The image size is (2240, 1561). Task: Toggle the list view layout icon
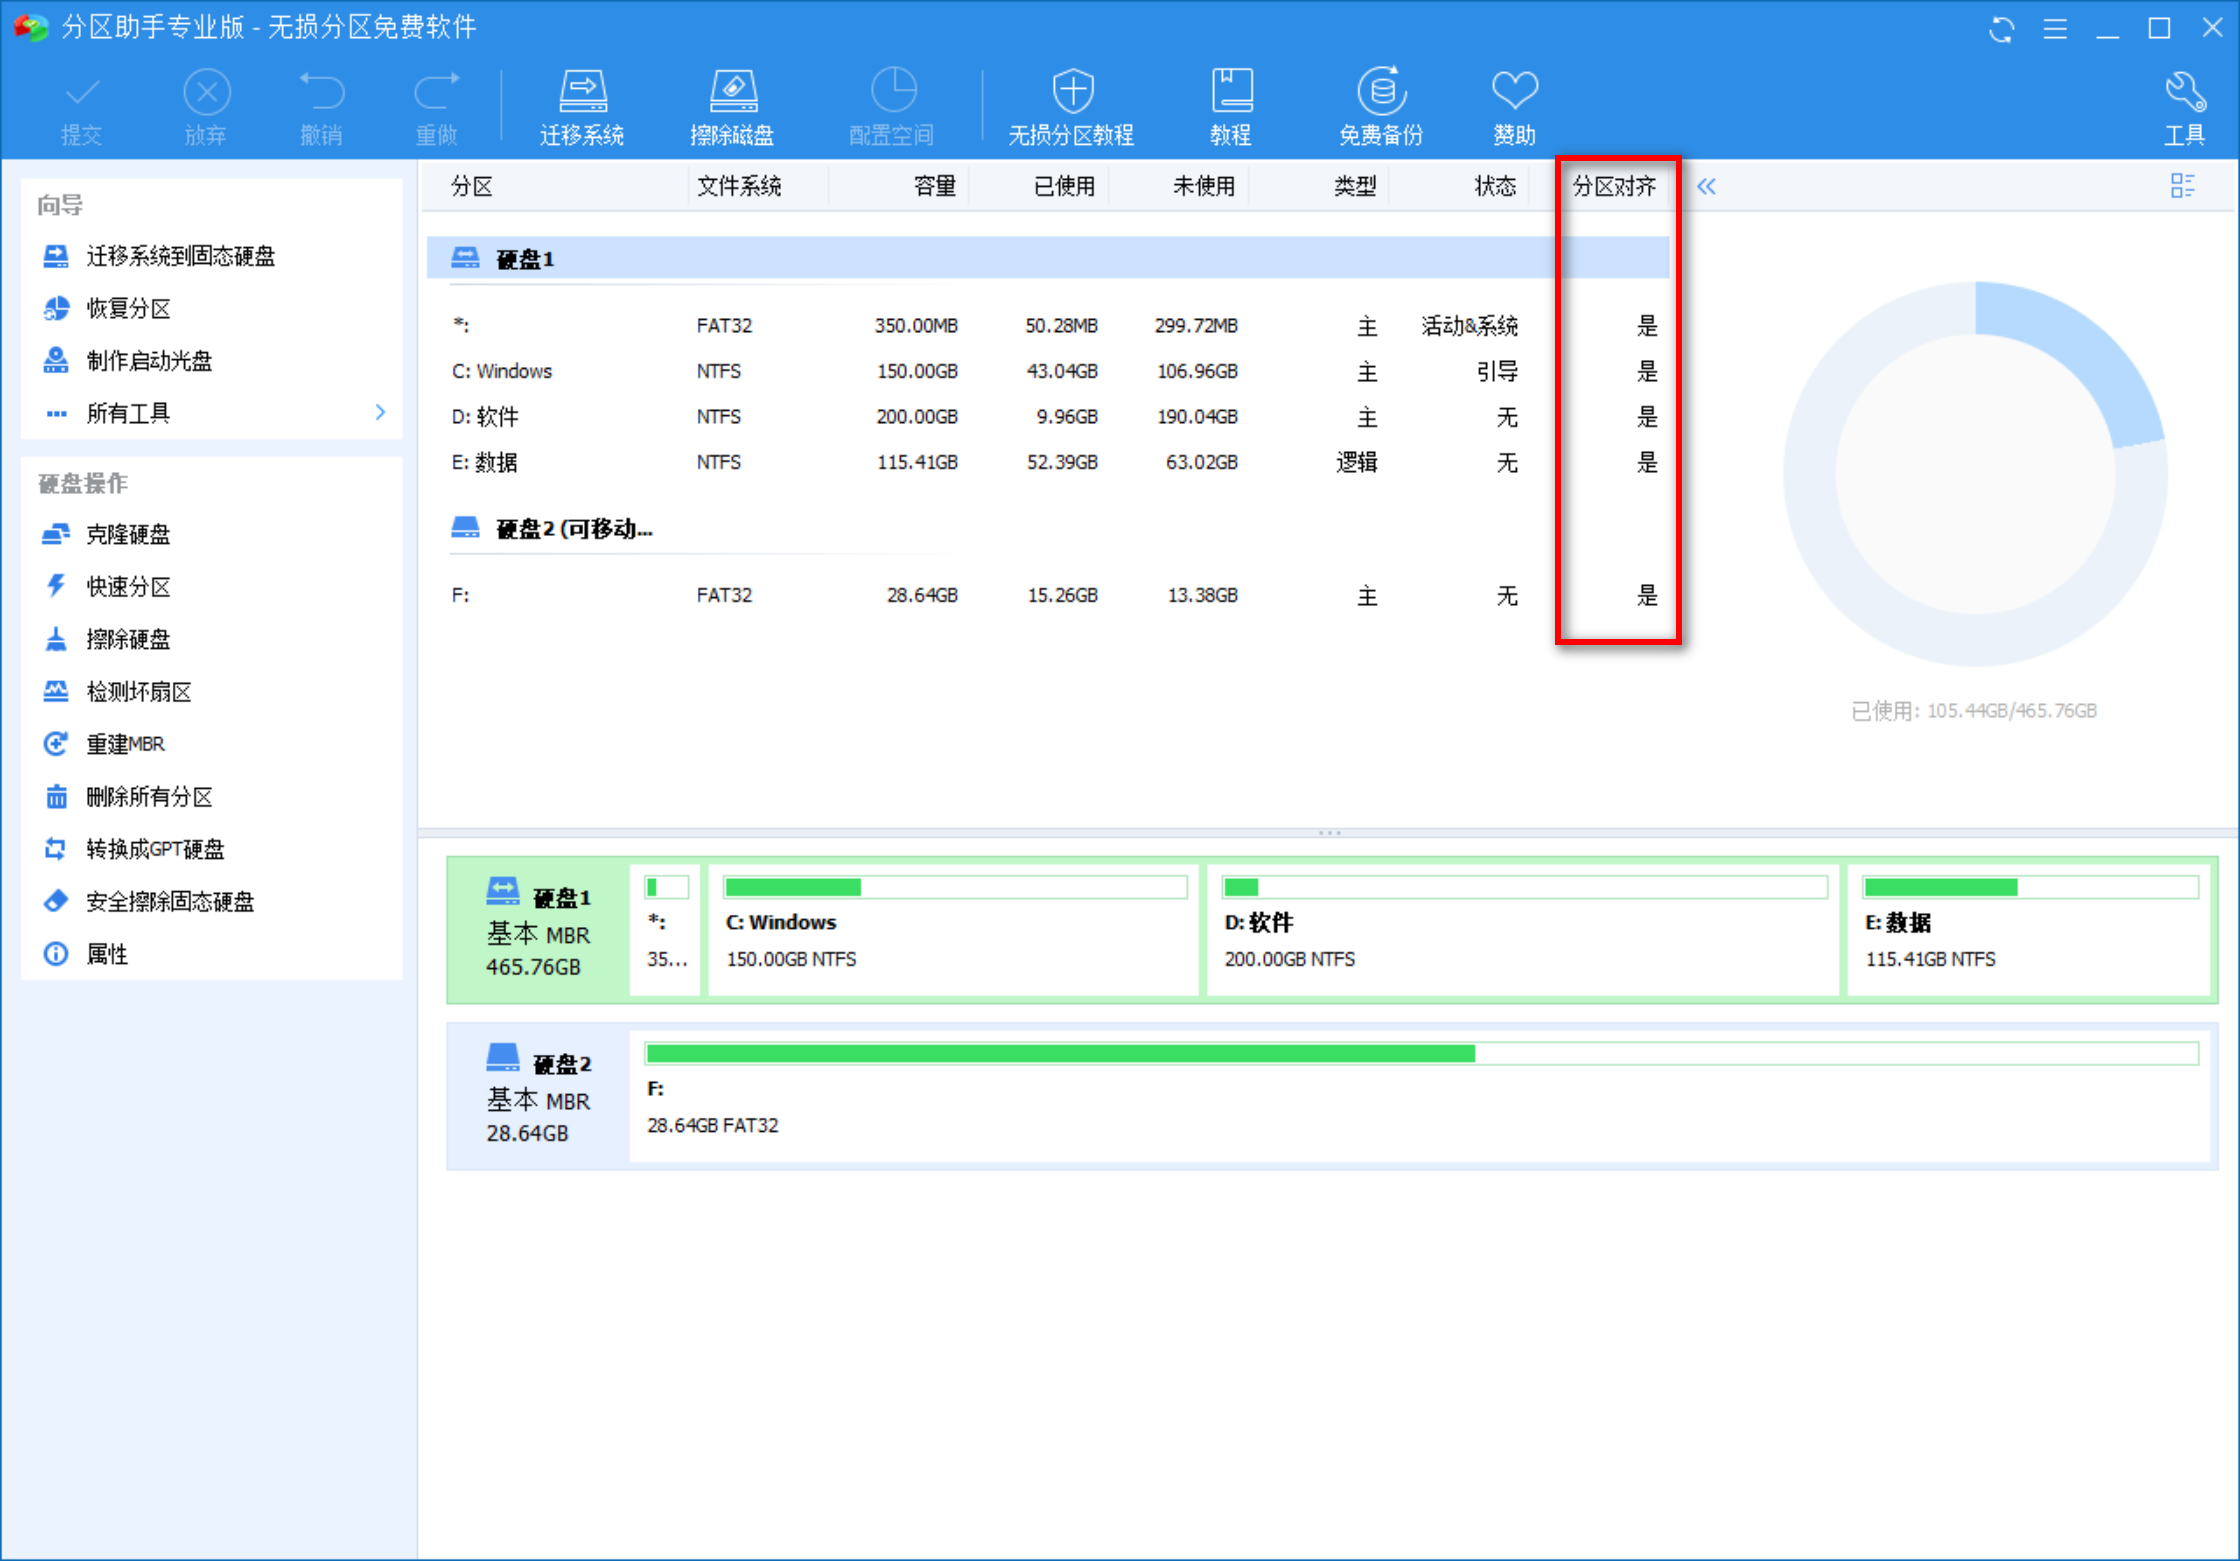click(2183, 185)
